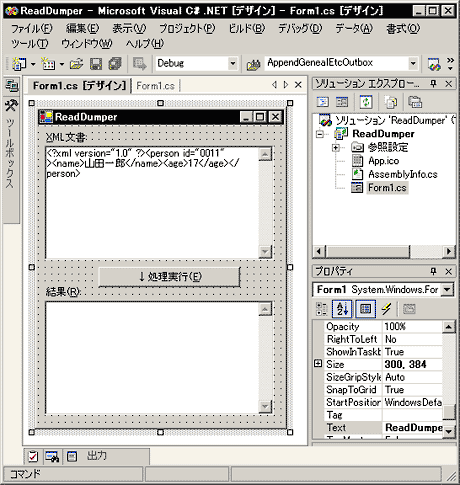Screen dimensions: 460x485
Task: Click Properties icon in Solution Explorer toolbar
Action: click(x=415, y=102)
